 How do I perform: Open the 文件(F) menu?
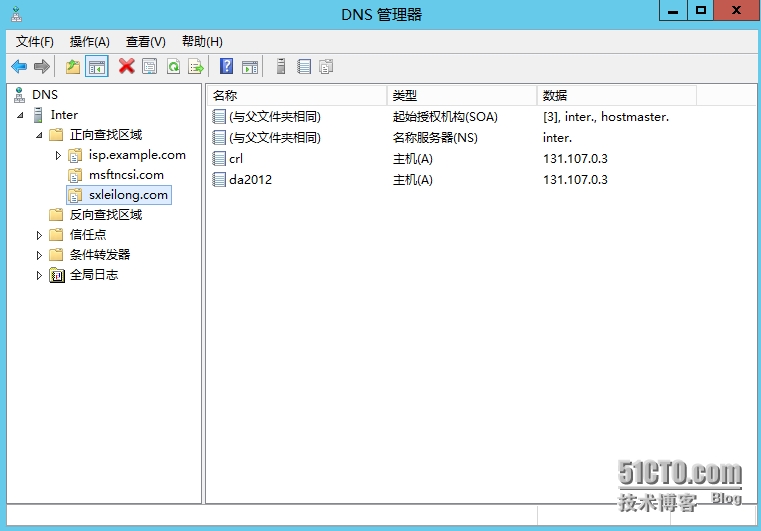point(34,42)
